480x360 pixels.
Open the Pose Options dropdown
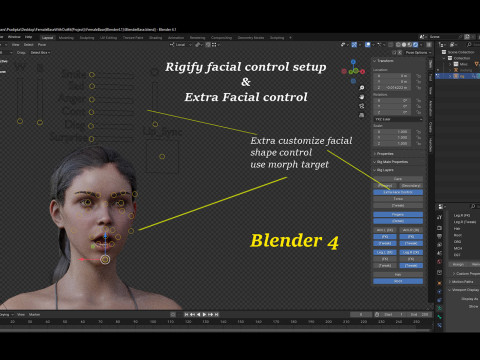[x=418, y=53]
